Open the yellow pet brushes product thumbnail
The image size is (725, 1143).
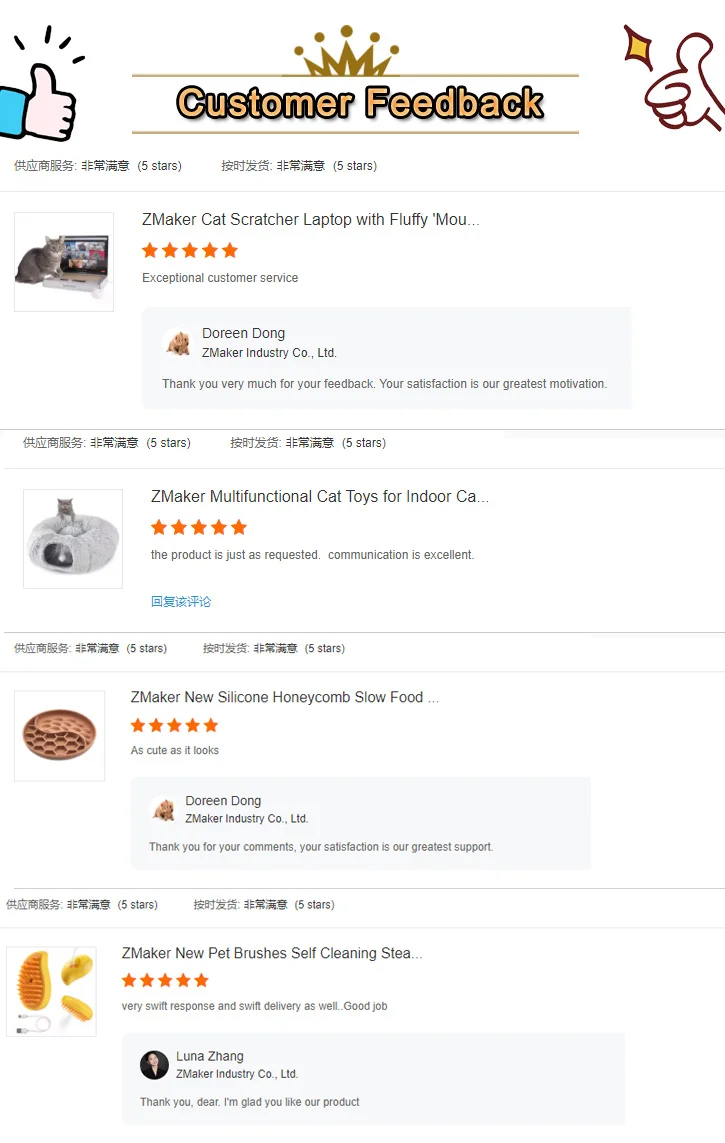[x=51, y=991]
